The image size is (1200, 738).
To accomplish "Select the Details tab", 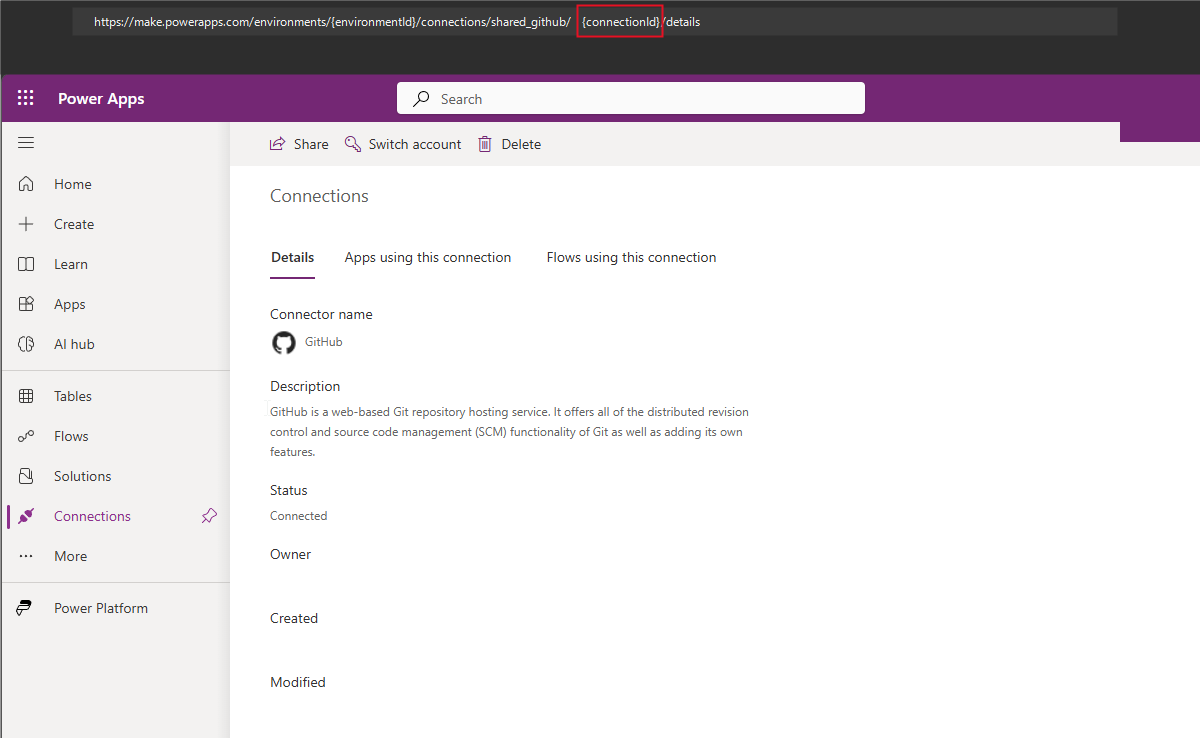I will (293, 258).
